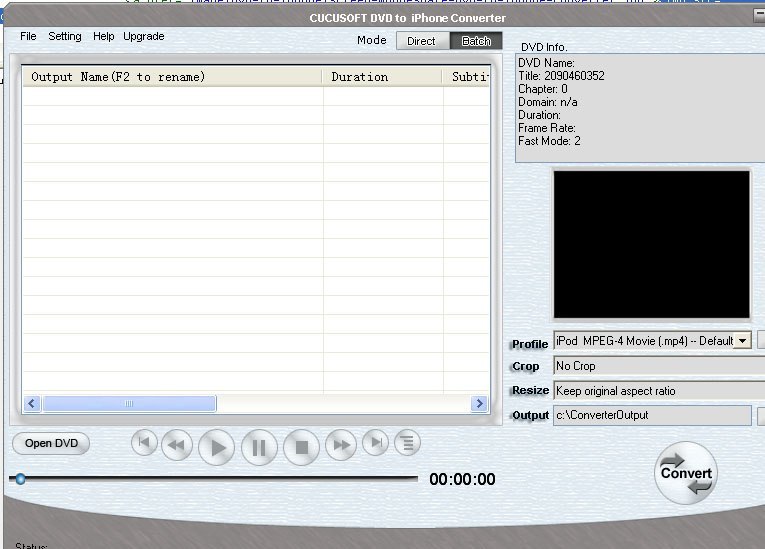Click the No Crop field
Viewport: 765px width, 549px height.
pyautogui.click(x=659, y=366)
